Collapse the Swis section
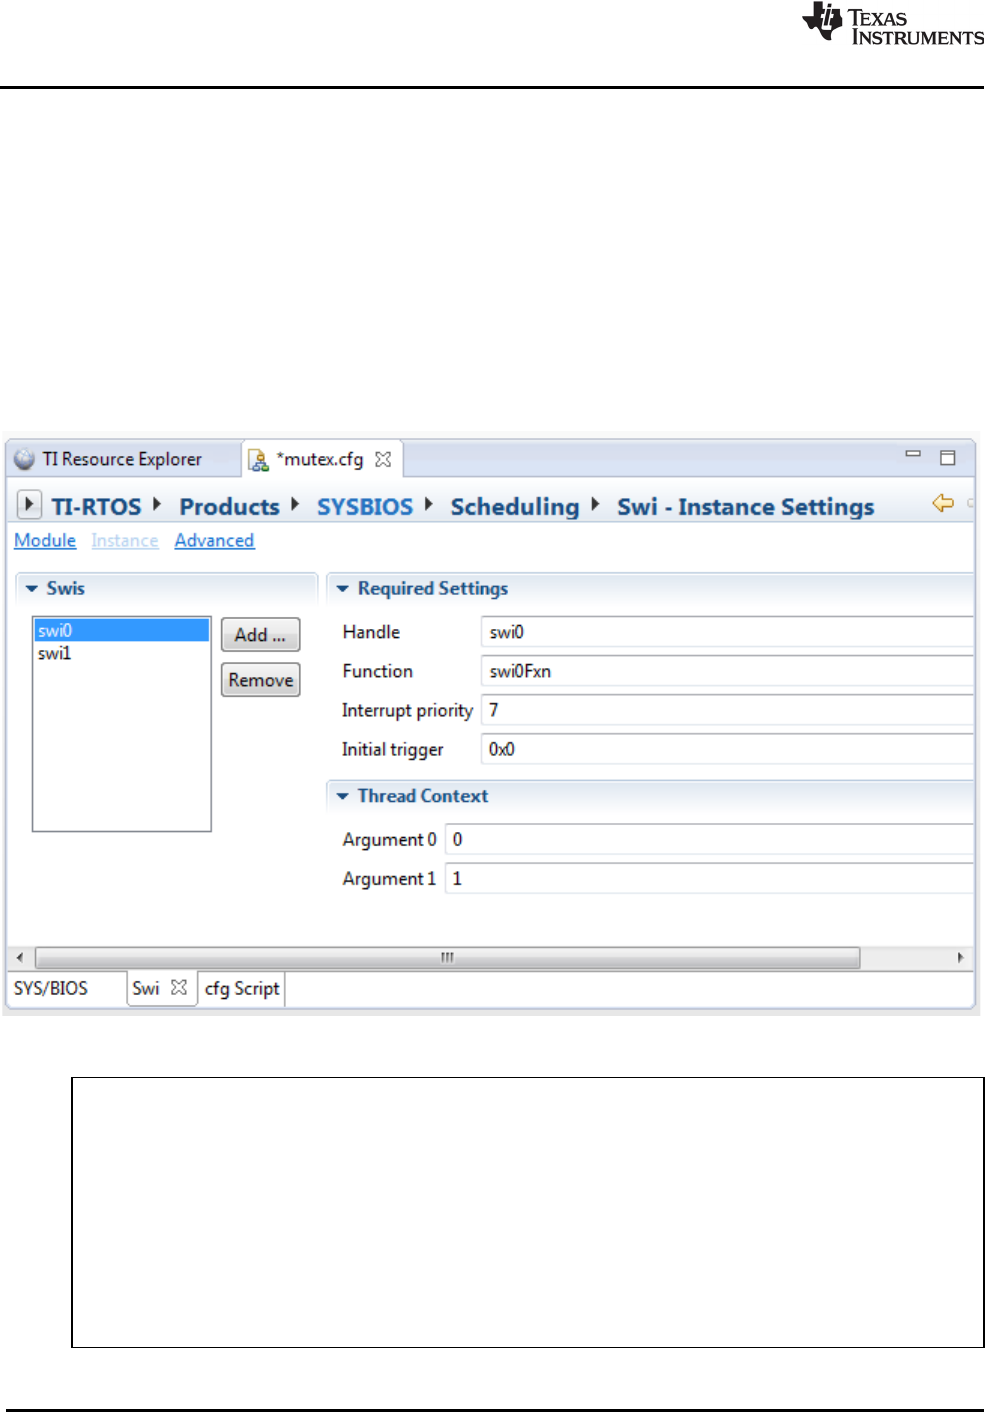 pyautogui.click(x=32, y=589)
